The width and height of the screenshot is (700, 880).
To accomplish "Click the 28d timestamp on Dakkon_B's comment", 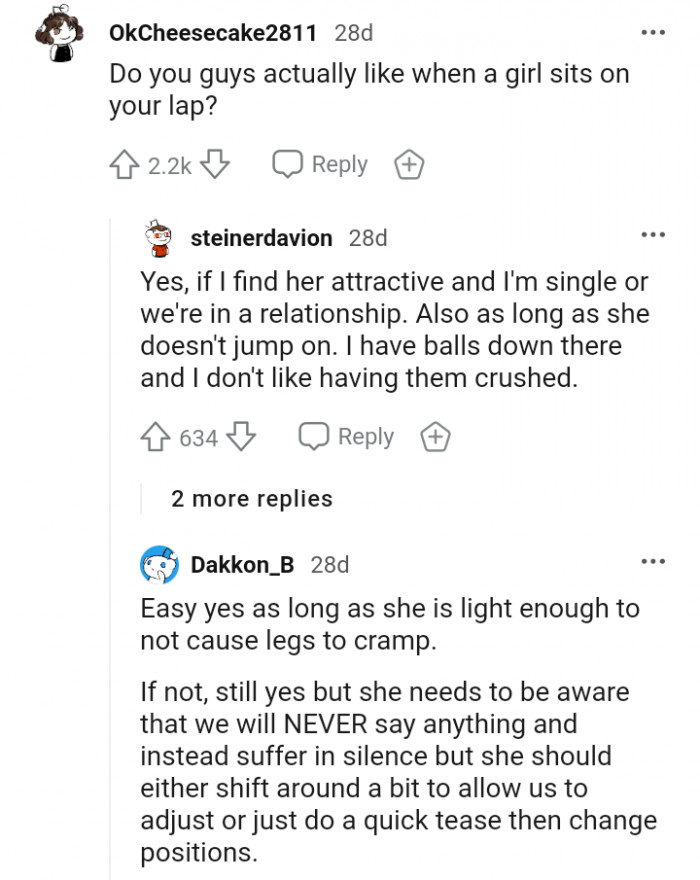I will 330,565.
